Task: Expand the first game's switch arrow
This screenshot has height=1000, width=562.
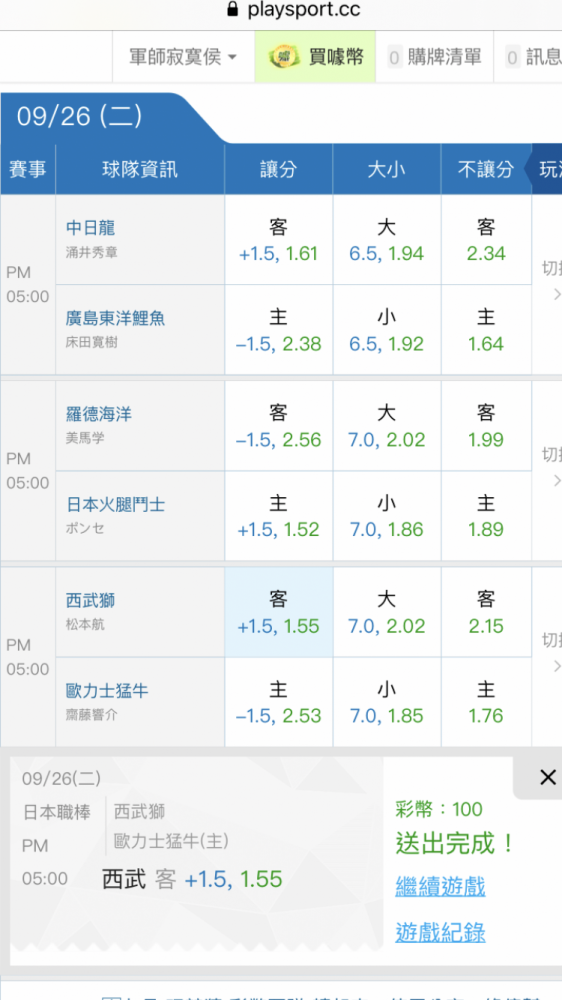Action: pos(558,295)
